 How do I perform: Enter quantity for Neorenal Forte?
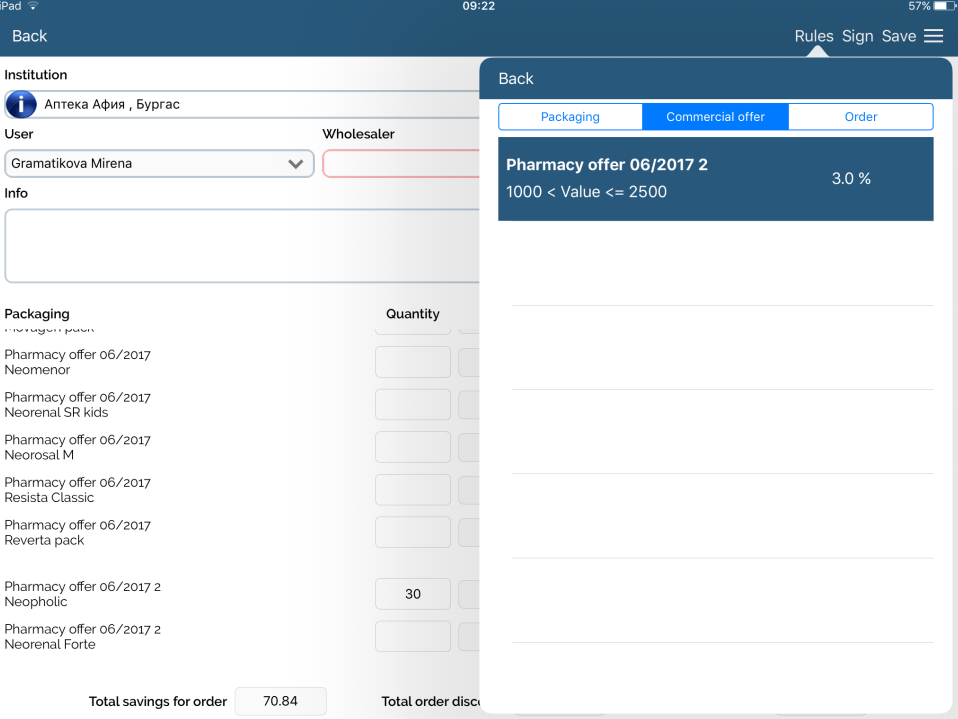pyautogui.click(x=412, y=636)
